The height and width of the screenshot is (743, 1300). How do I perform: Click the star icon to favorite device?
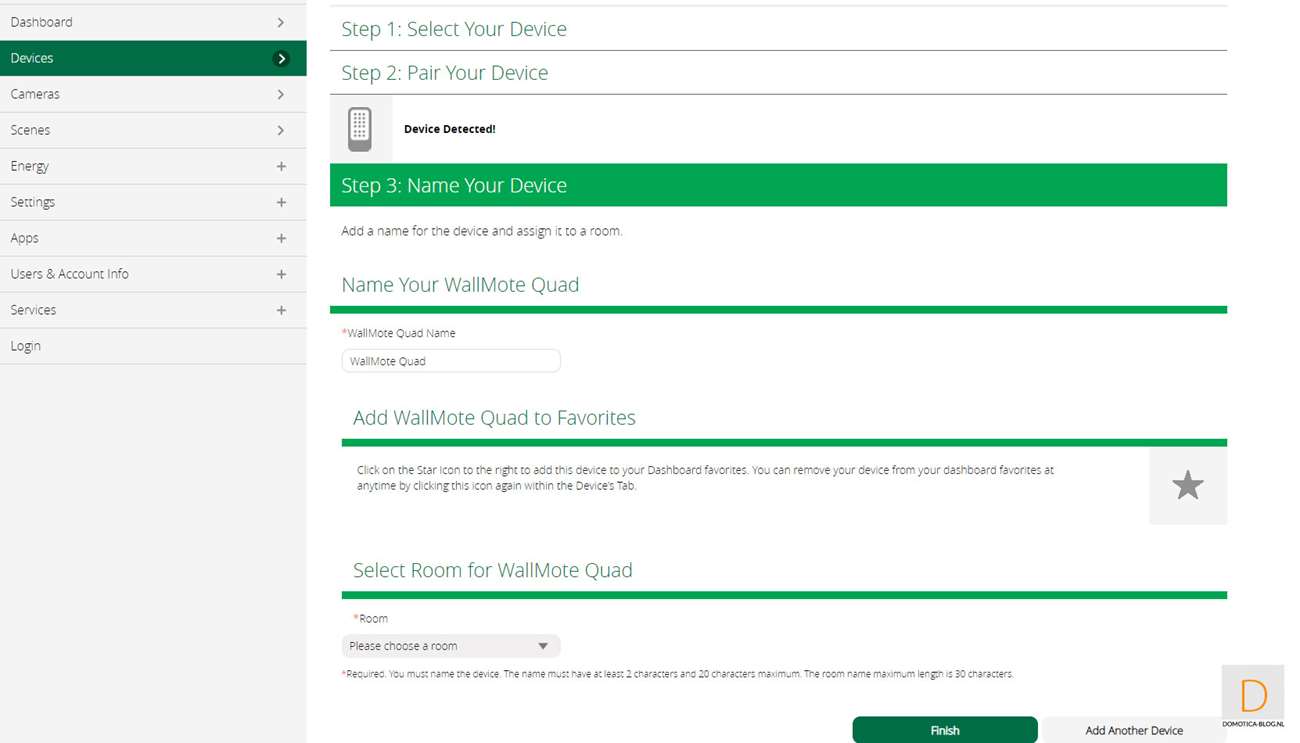click(x=1187, y=486)
